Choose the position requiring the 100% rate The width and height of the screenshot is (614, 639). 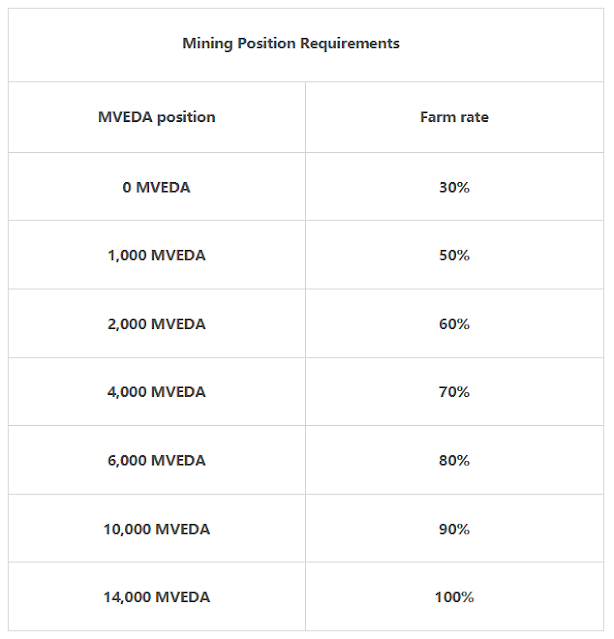[x=156, y=597]
